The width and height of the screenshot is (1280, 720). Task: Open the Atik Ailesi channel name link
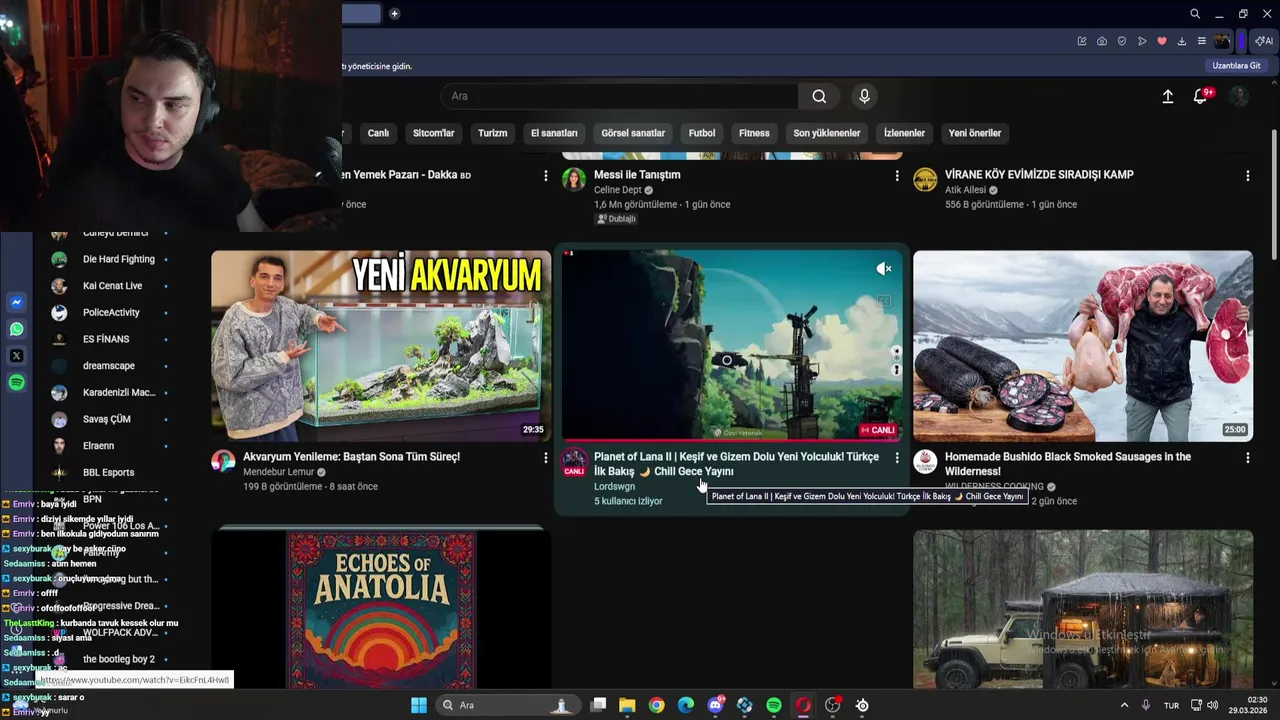965,190
